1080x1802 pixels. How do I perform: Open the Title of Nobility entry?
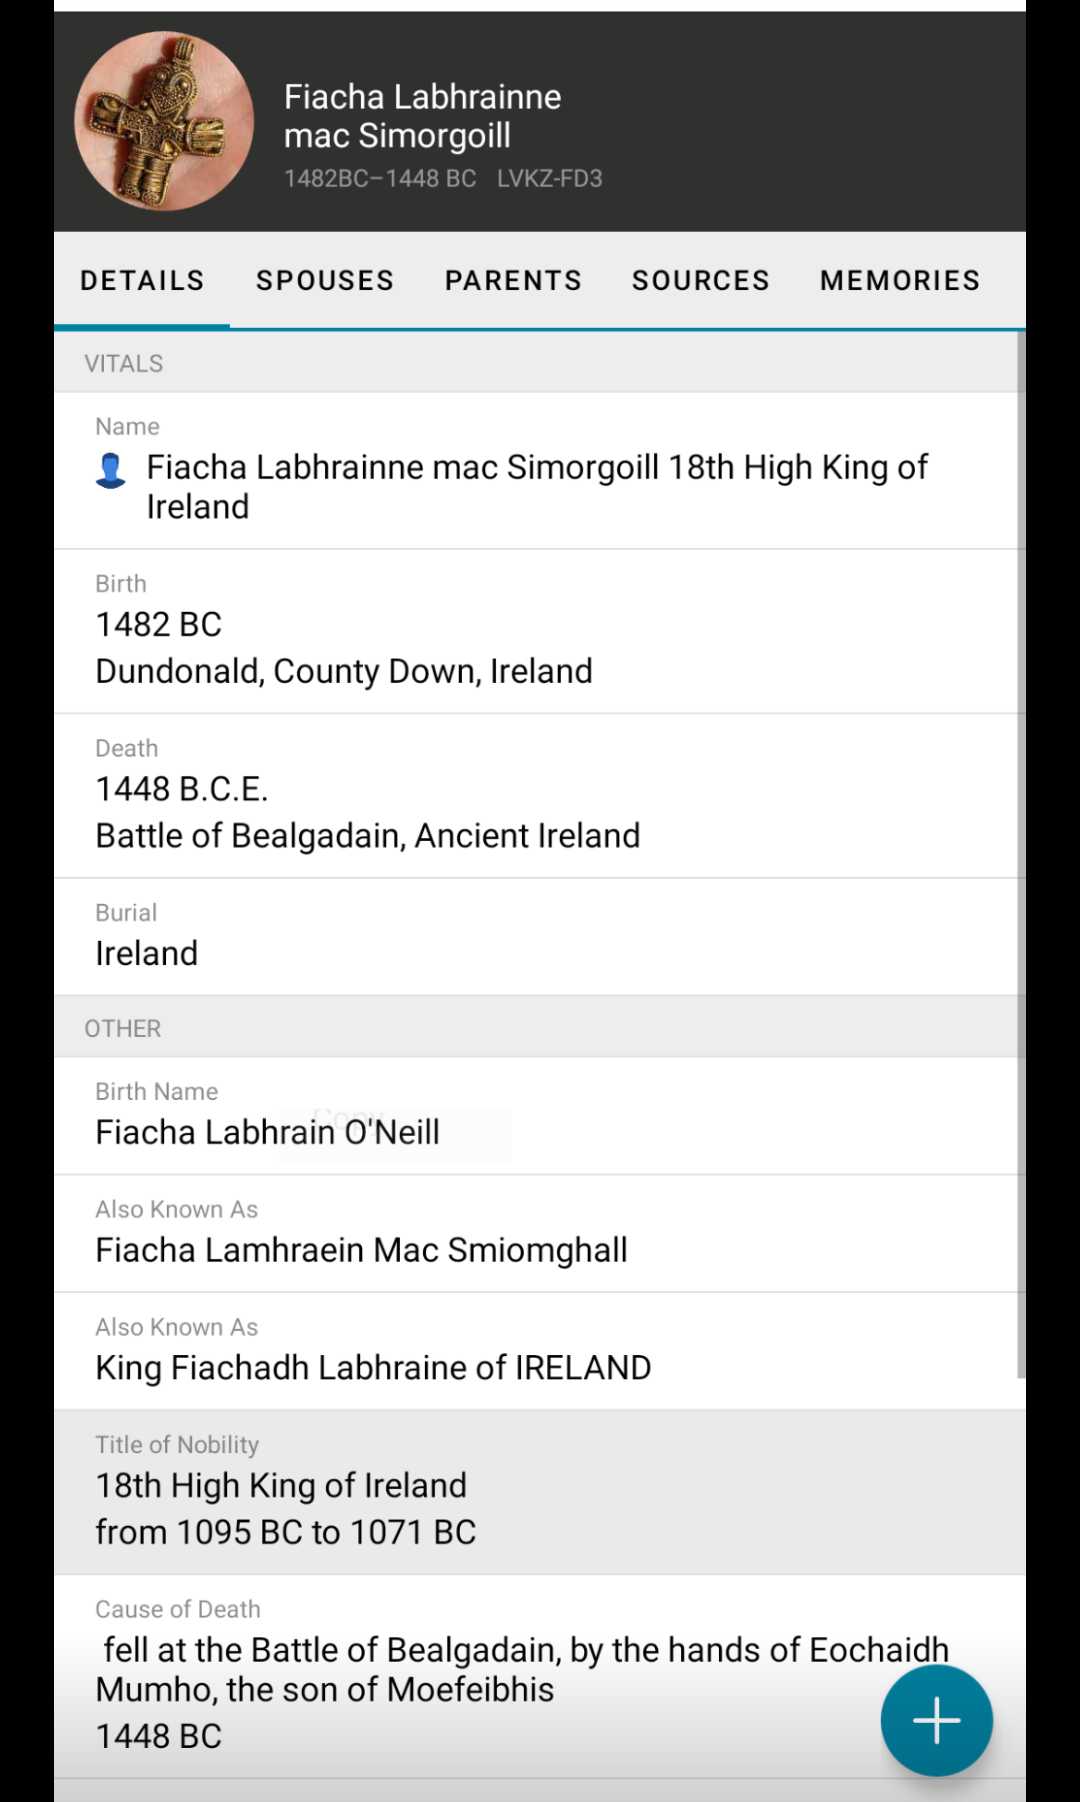click(x=540, y=1492)
